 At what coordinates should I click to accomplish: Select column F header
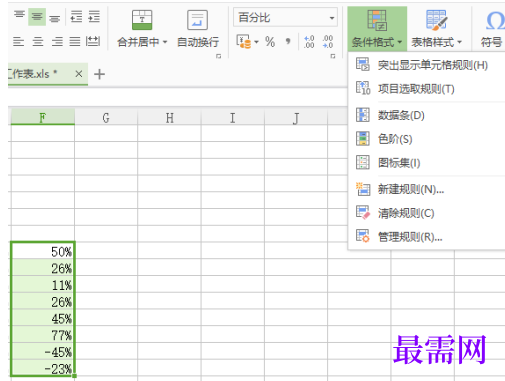point(43,117)
